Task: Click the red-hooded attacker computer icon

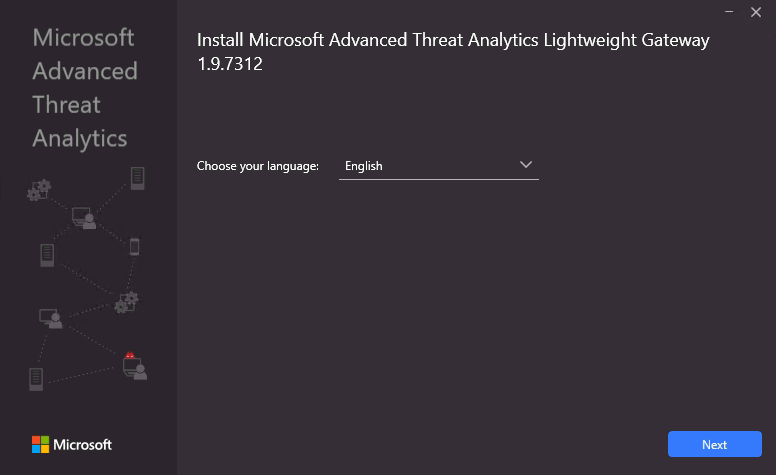Action: pyautogui.click(x=135, y=366)
